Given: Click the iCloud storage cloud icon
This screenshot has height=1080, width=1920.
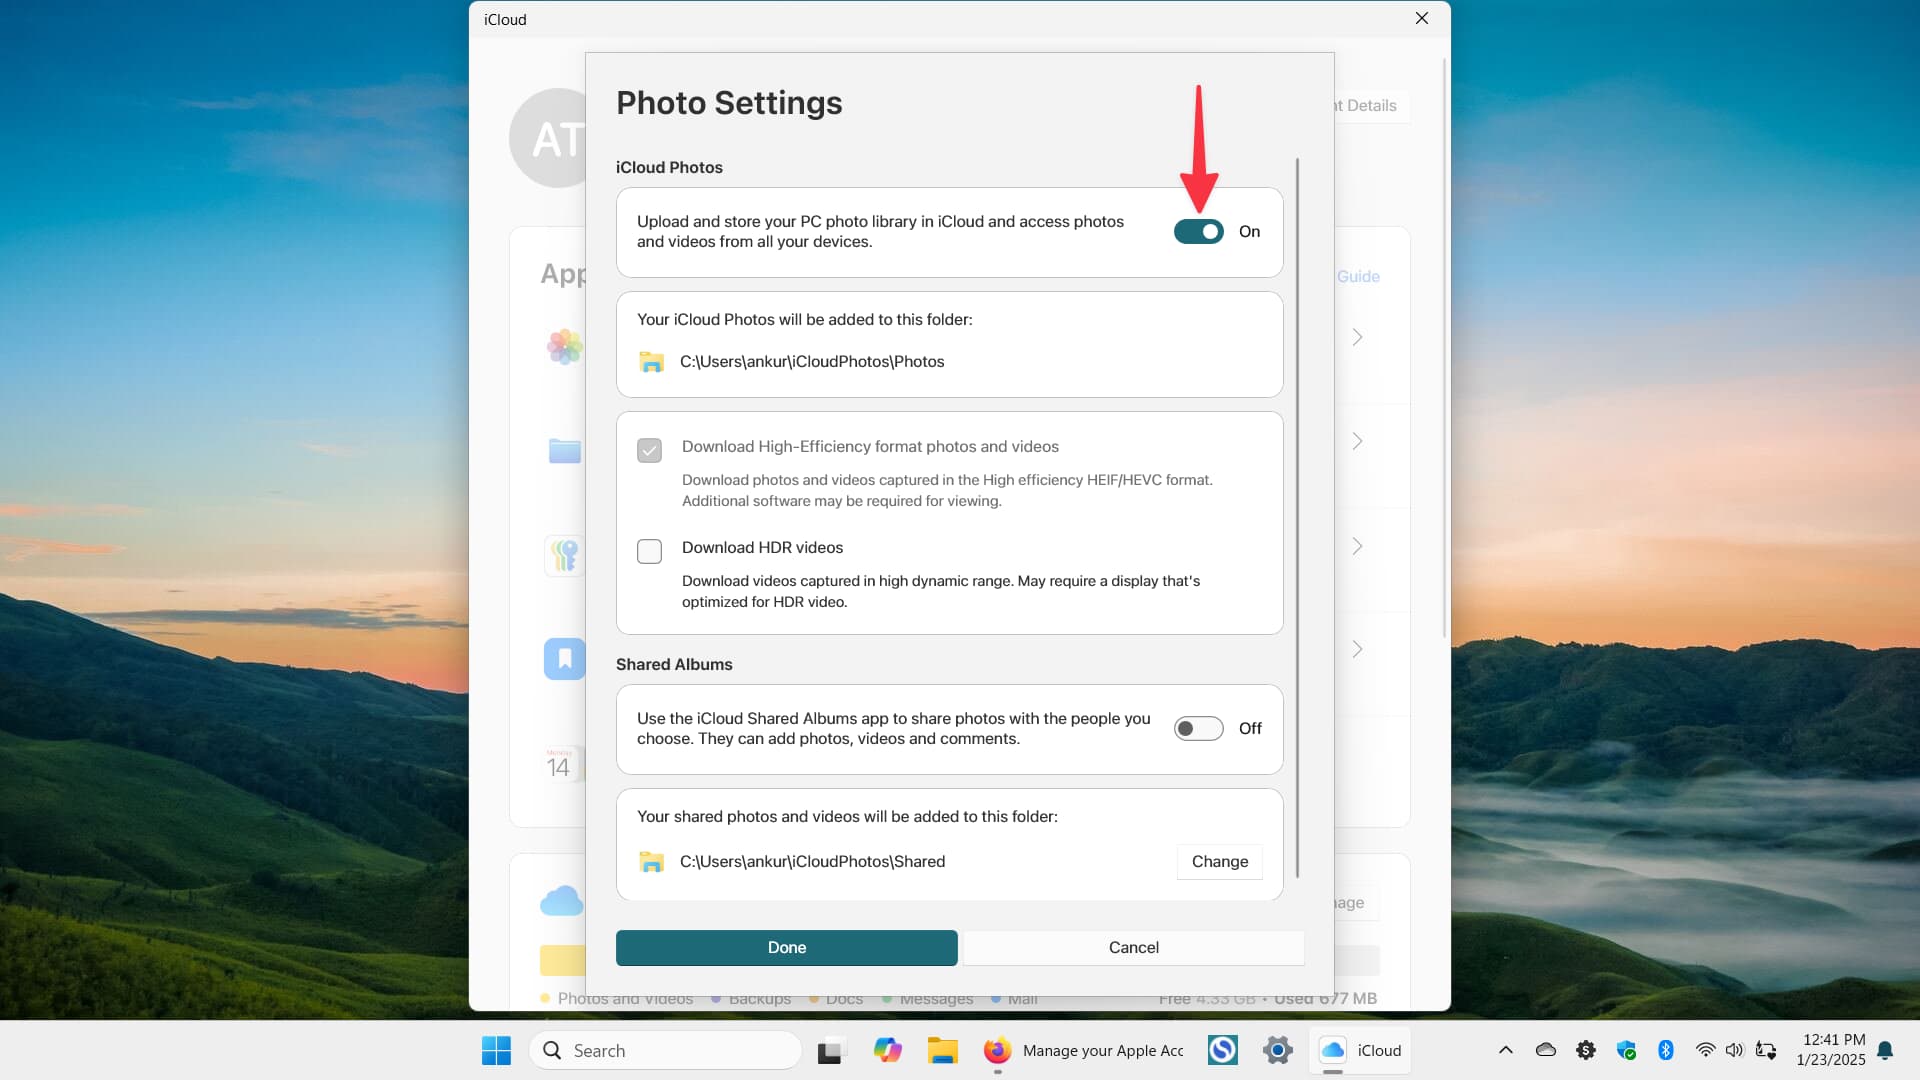Looking at the screenshot, I should (x=561, y=901).
